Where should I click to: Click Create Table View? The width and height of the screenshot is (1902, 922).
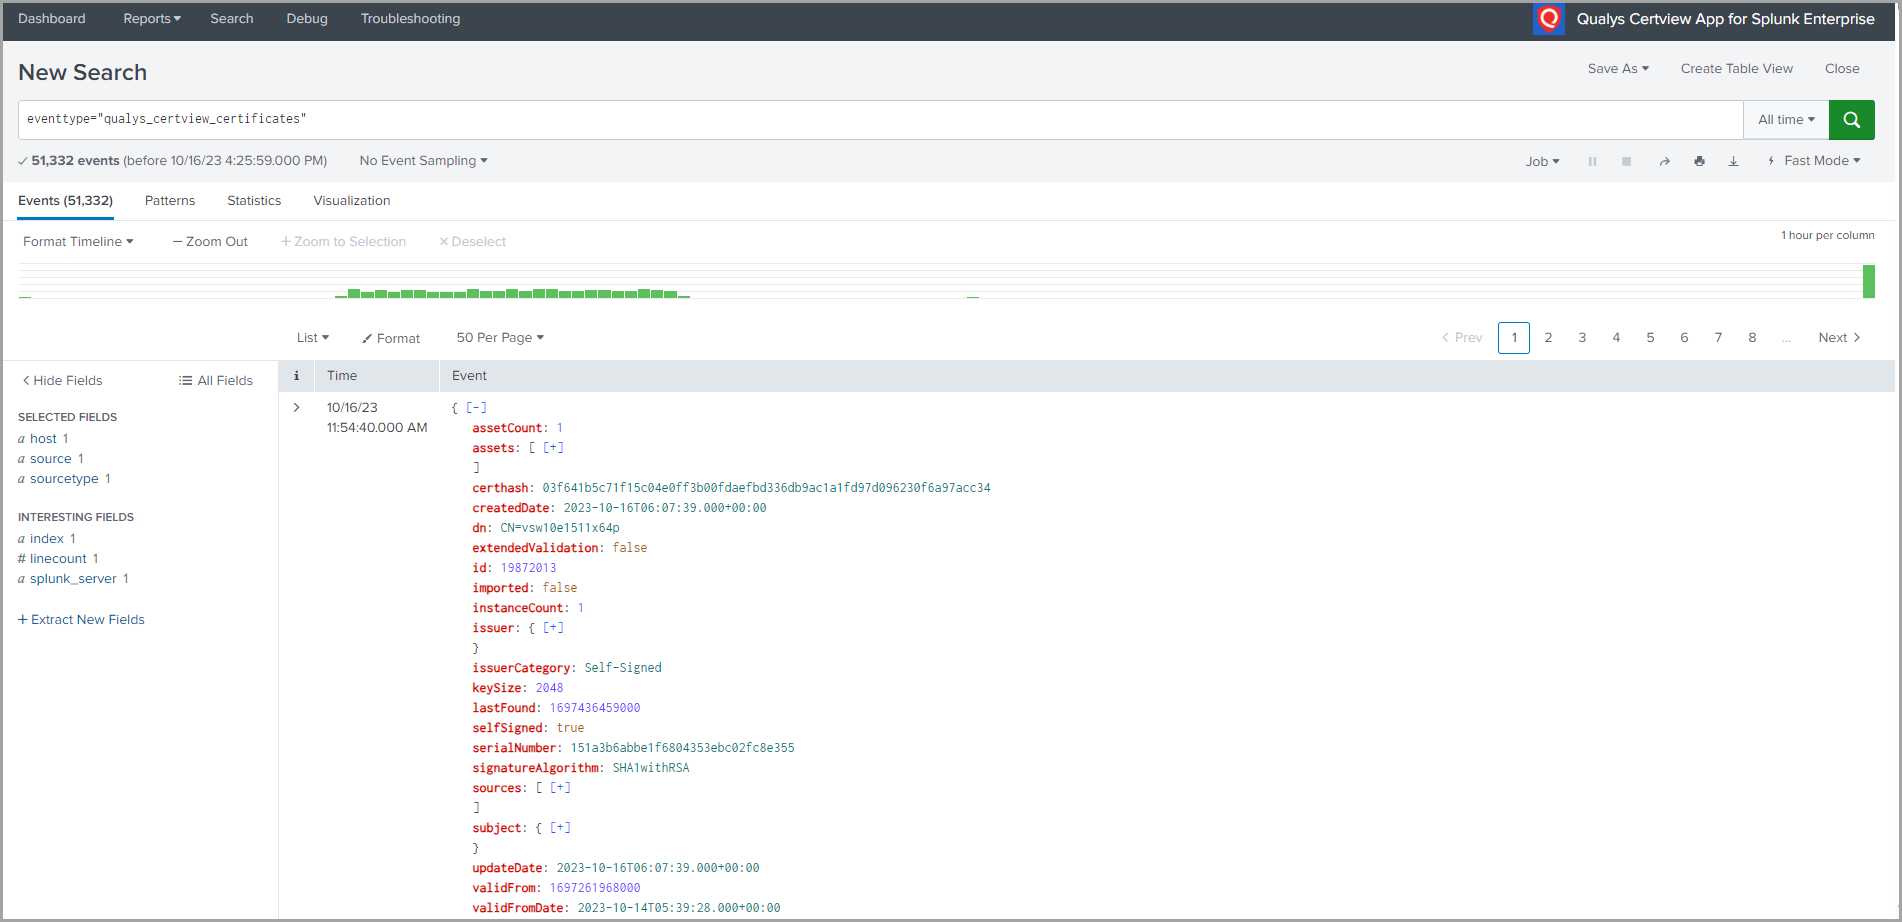[x=1736, y=68]
